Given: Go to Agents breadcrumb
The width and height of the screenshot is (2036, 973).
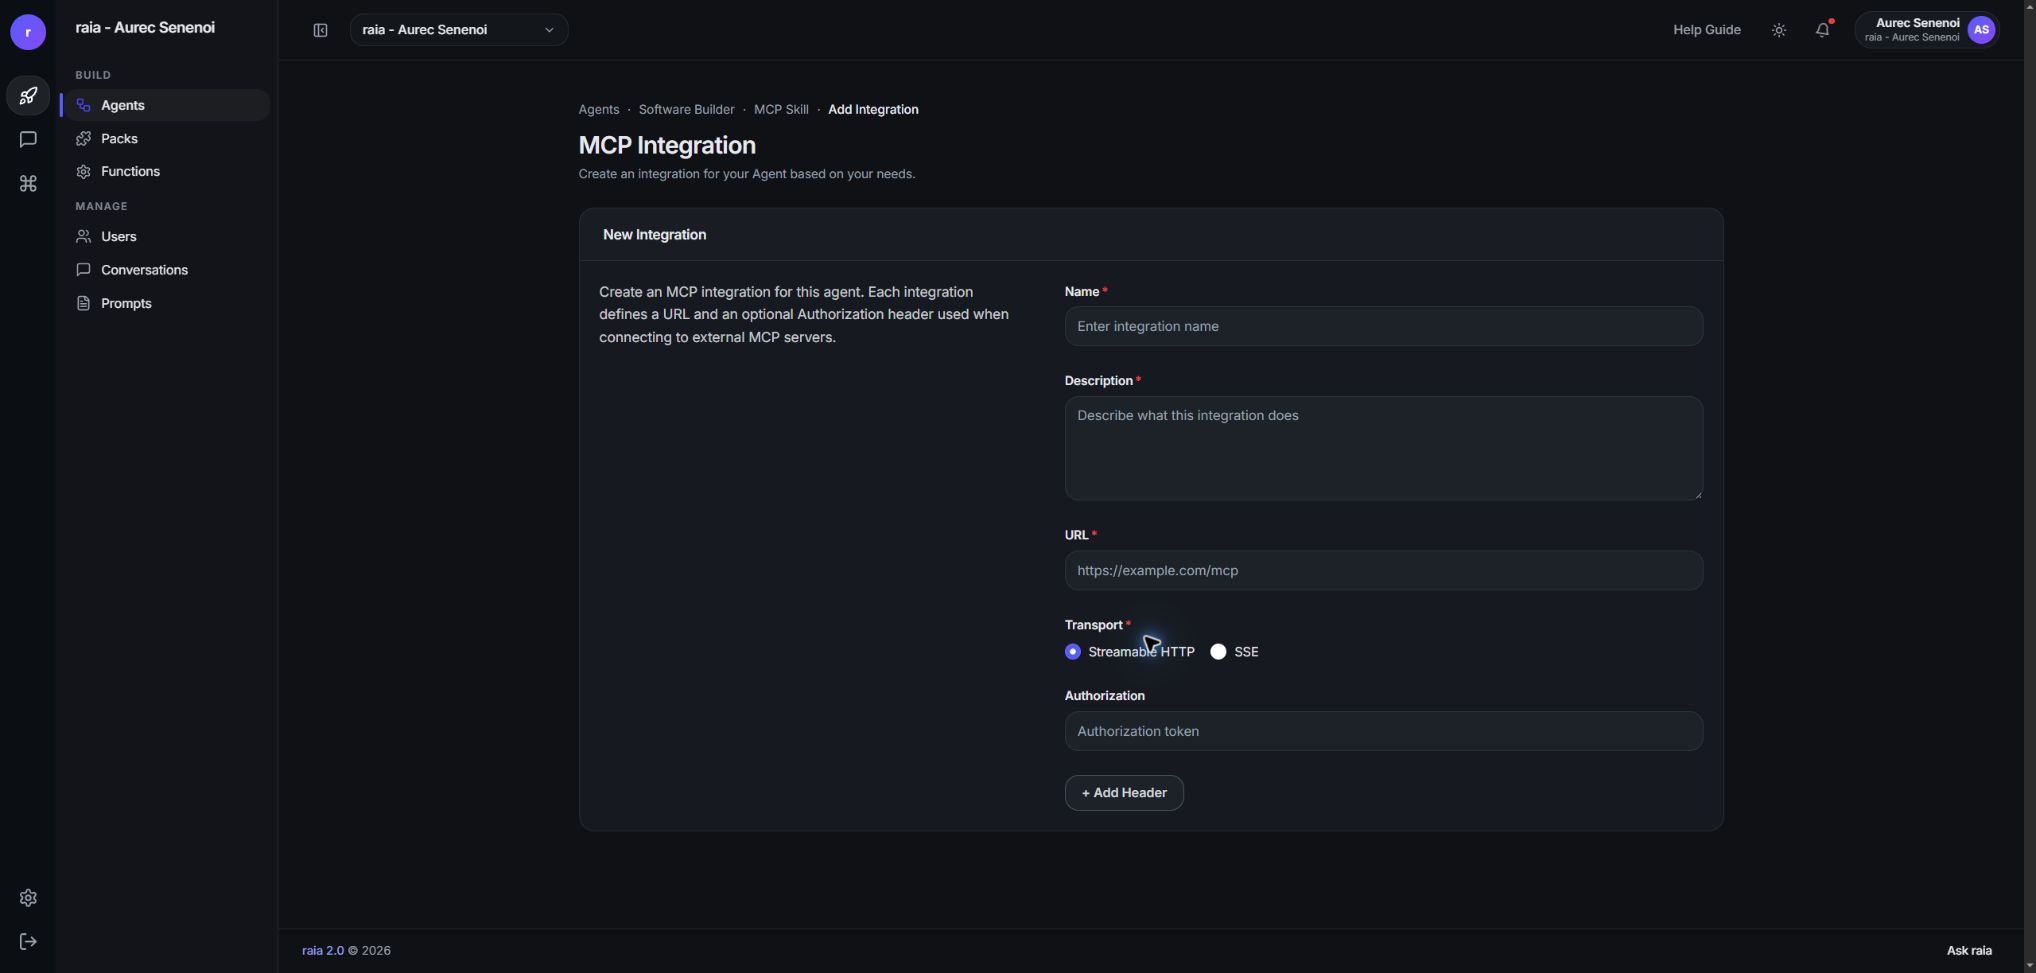Looking at the screenshot, I should coord(598,110).
